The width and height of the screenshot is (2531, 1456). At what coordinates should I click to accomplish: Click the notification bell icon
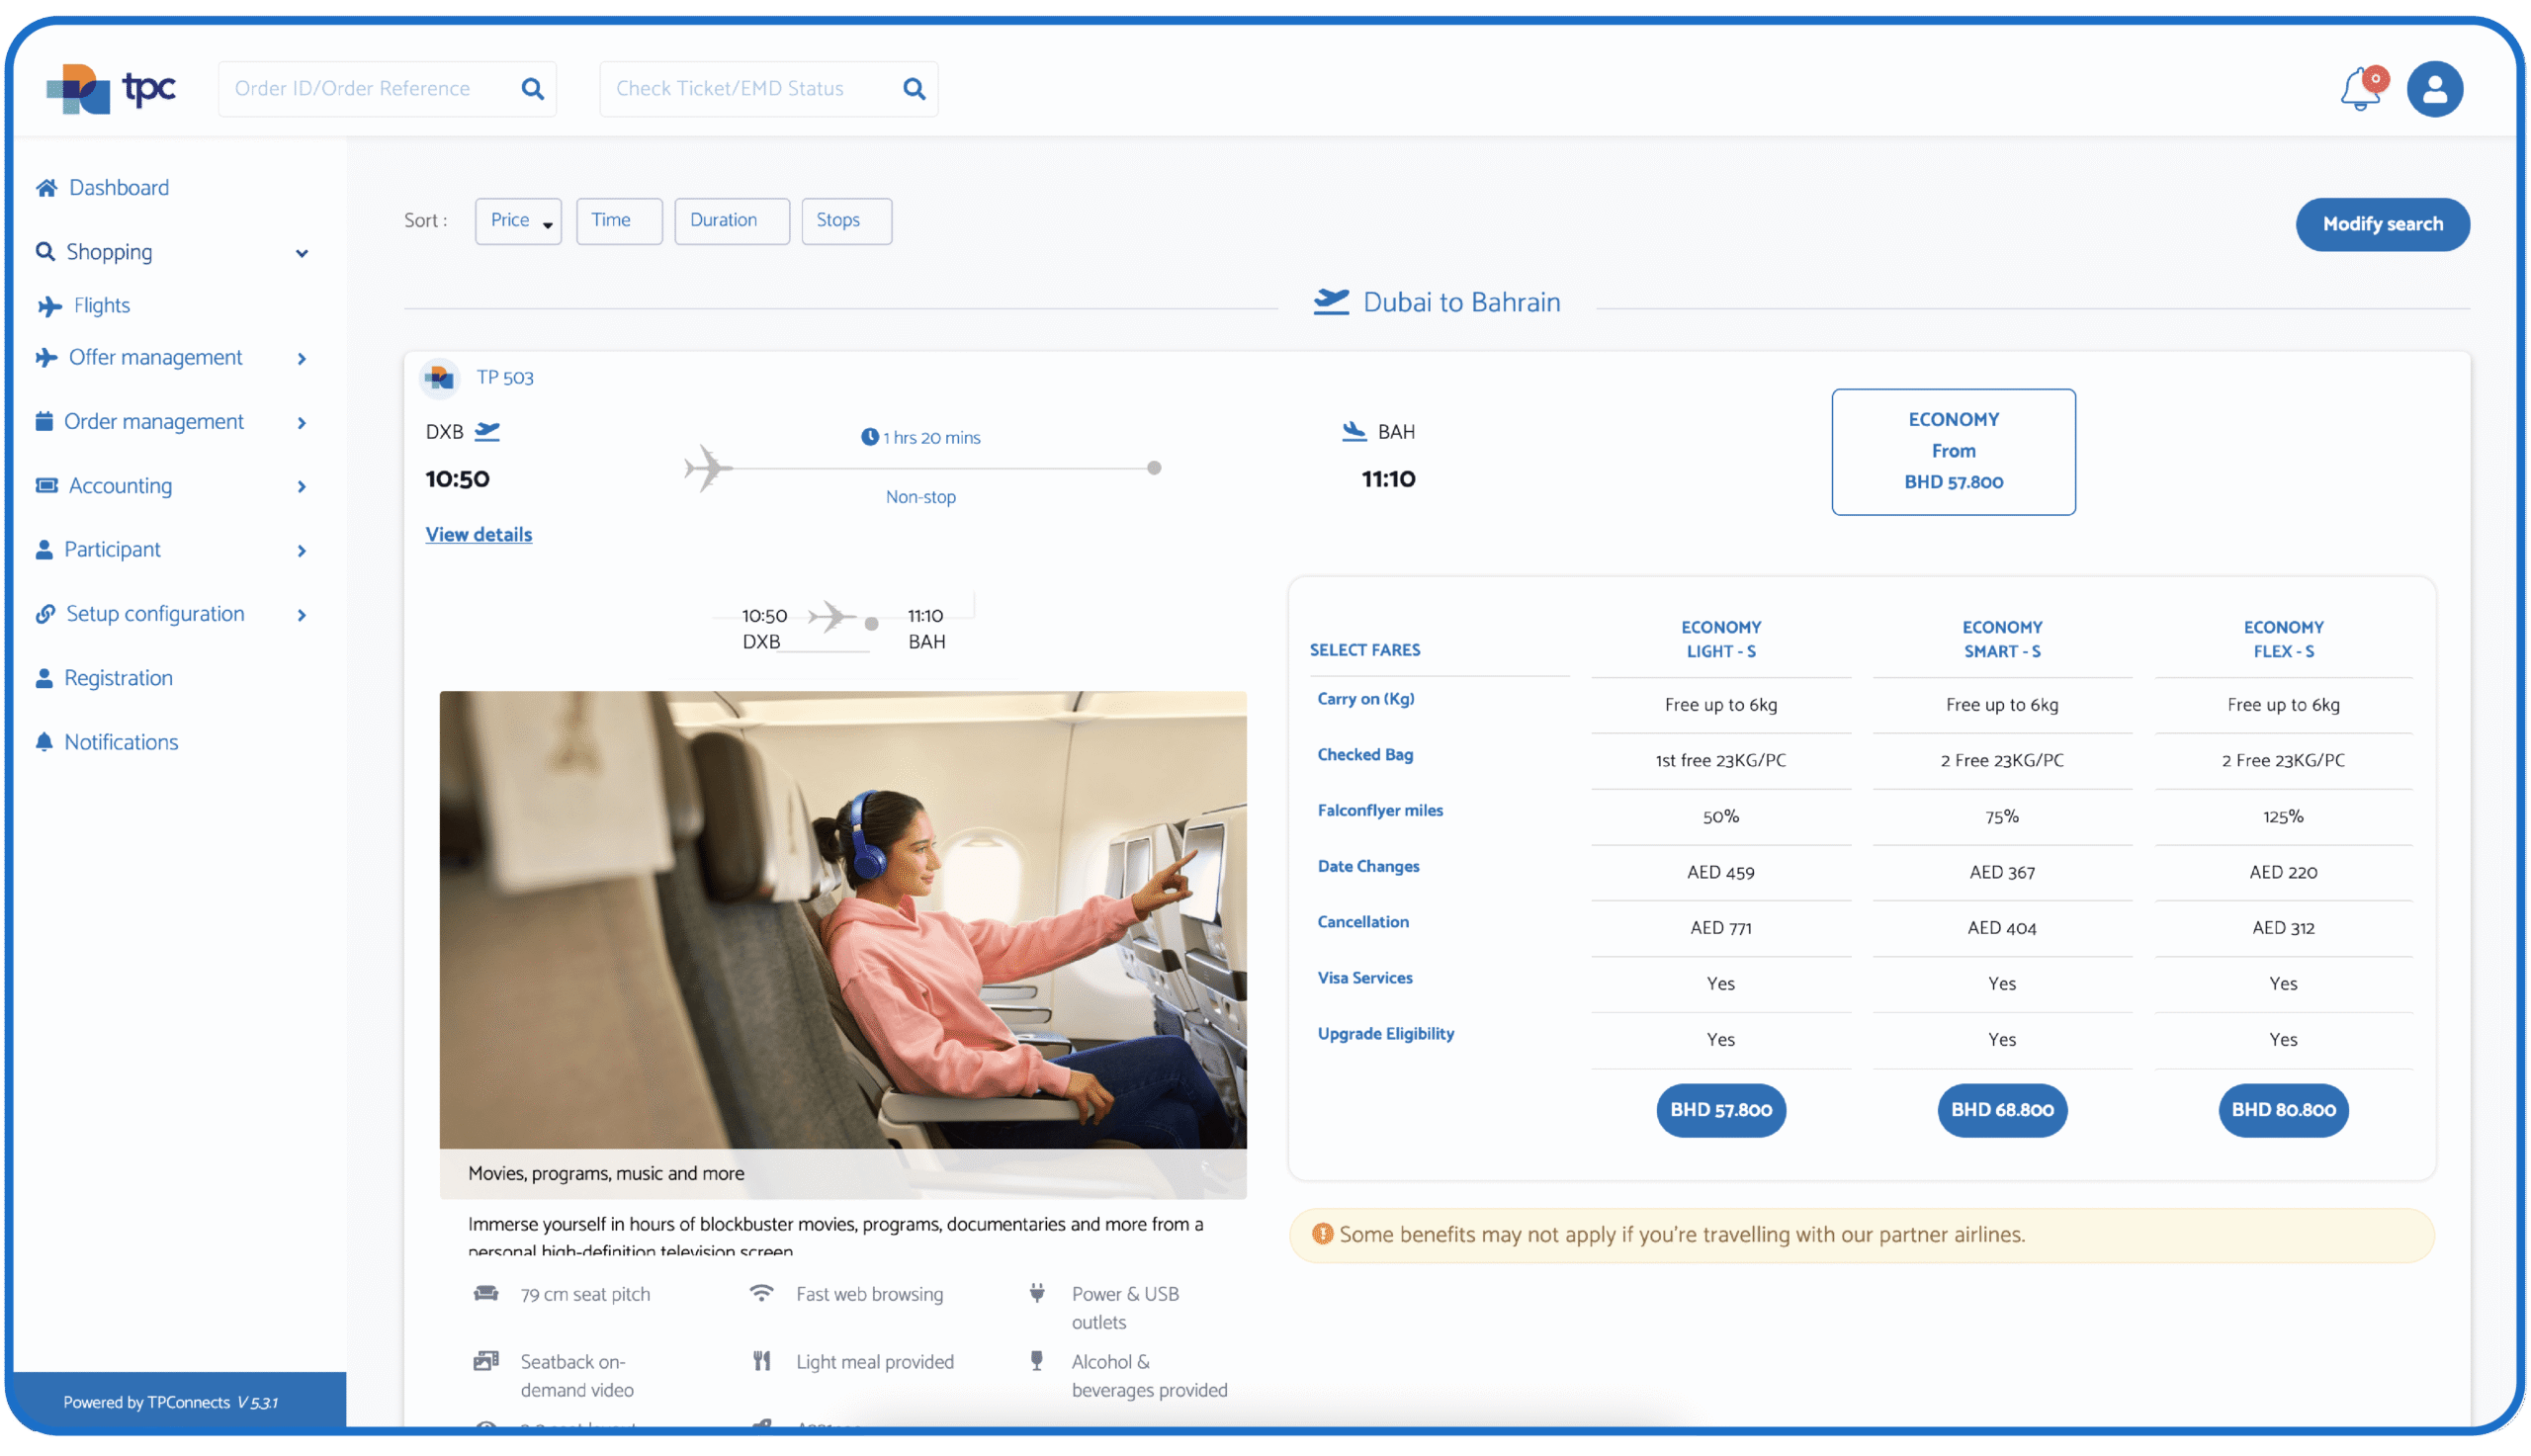(x=2360, y=90)
